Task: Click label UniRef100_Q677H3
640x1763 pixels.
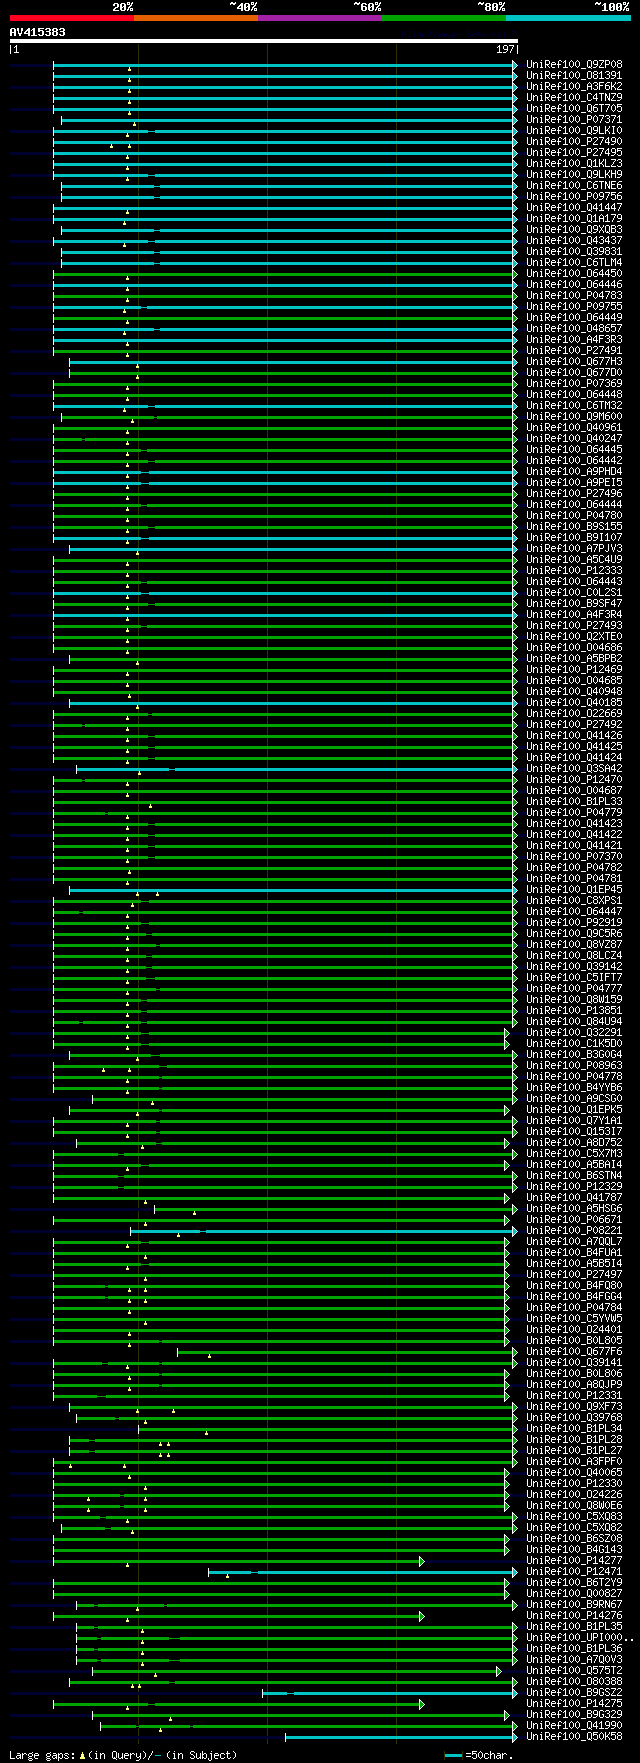Action: (x=574, y=361)
